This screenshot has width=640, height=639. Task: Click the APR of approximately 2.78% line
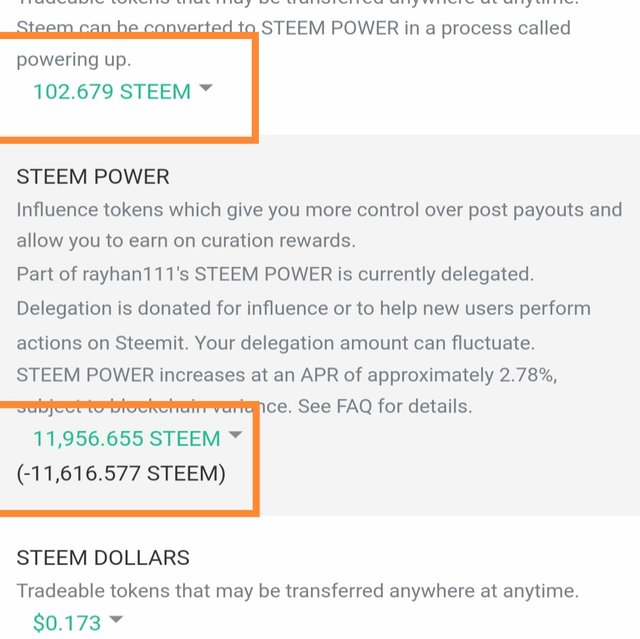pyautogui.click(x=287, y=375)
